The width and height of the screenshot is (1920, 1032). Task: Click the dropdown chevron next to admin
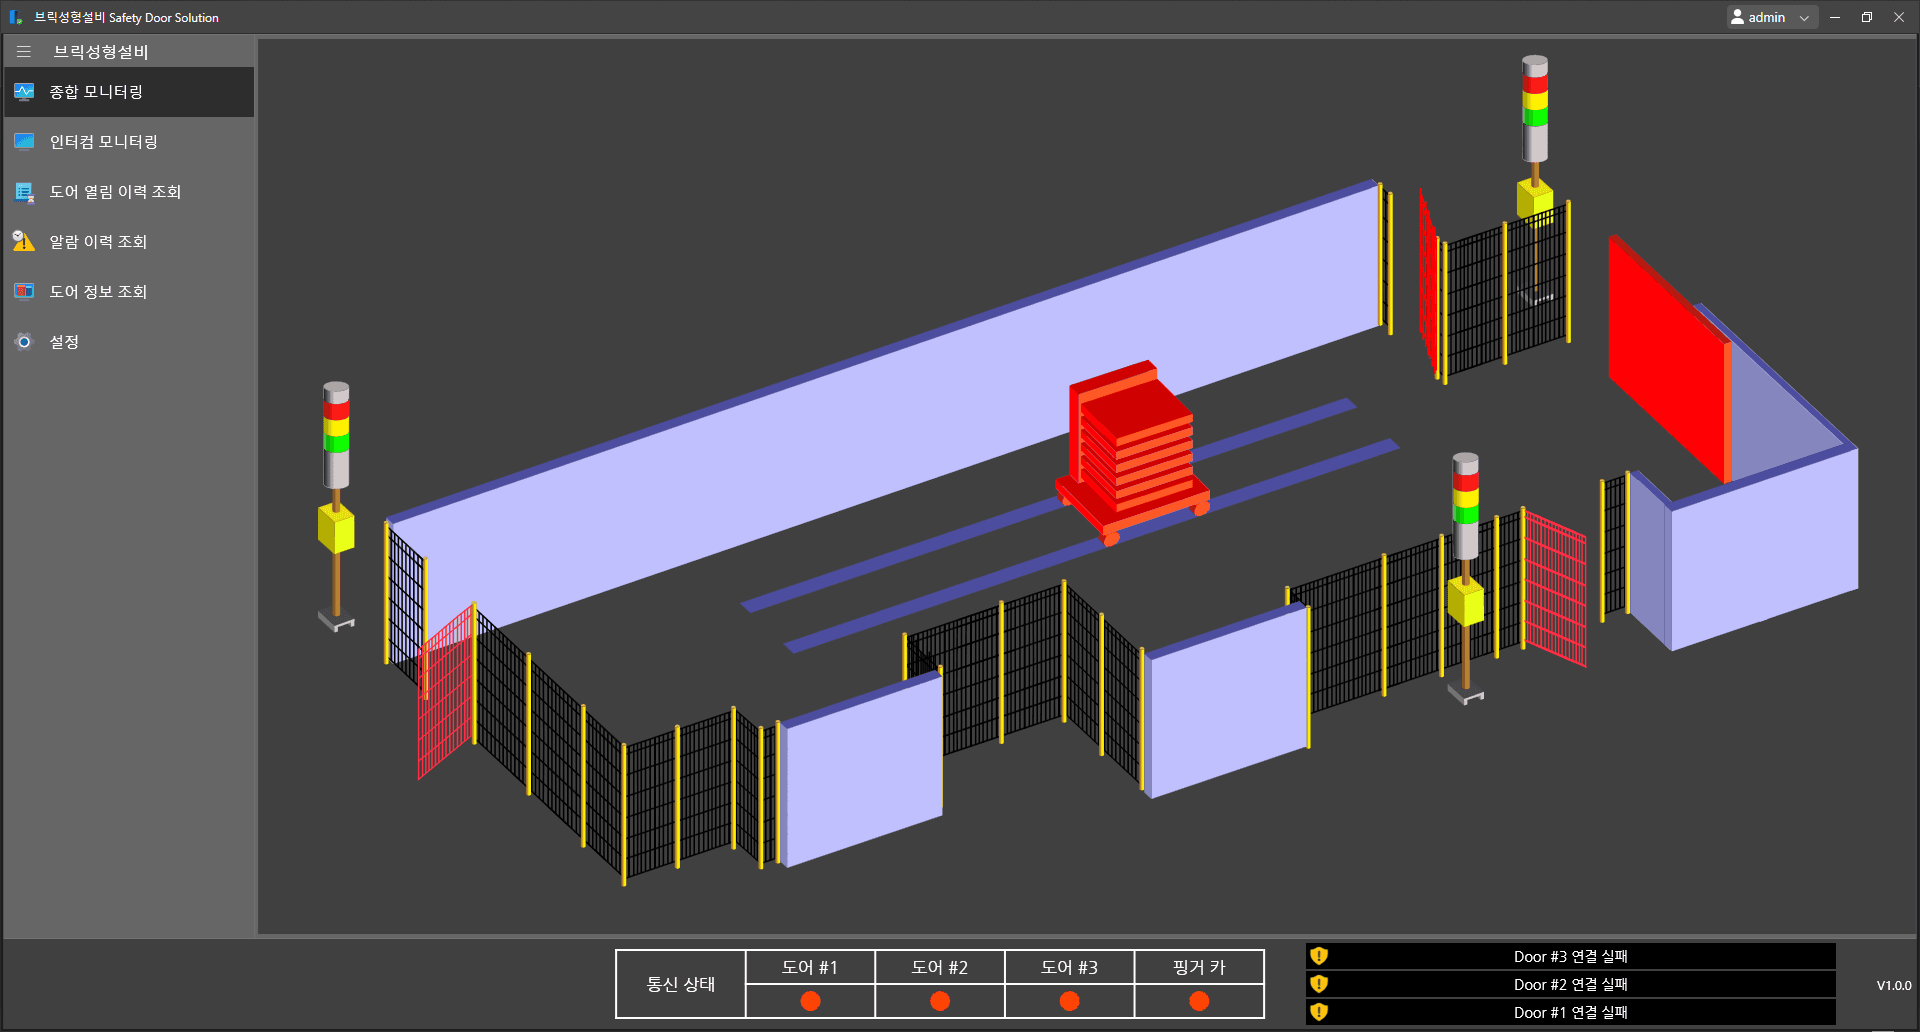coord(1804,18)
